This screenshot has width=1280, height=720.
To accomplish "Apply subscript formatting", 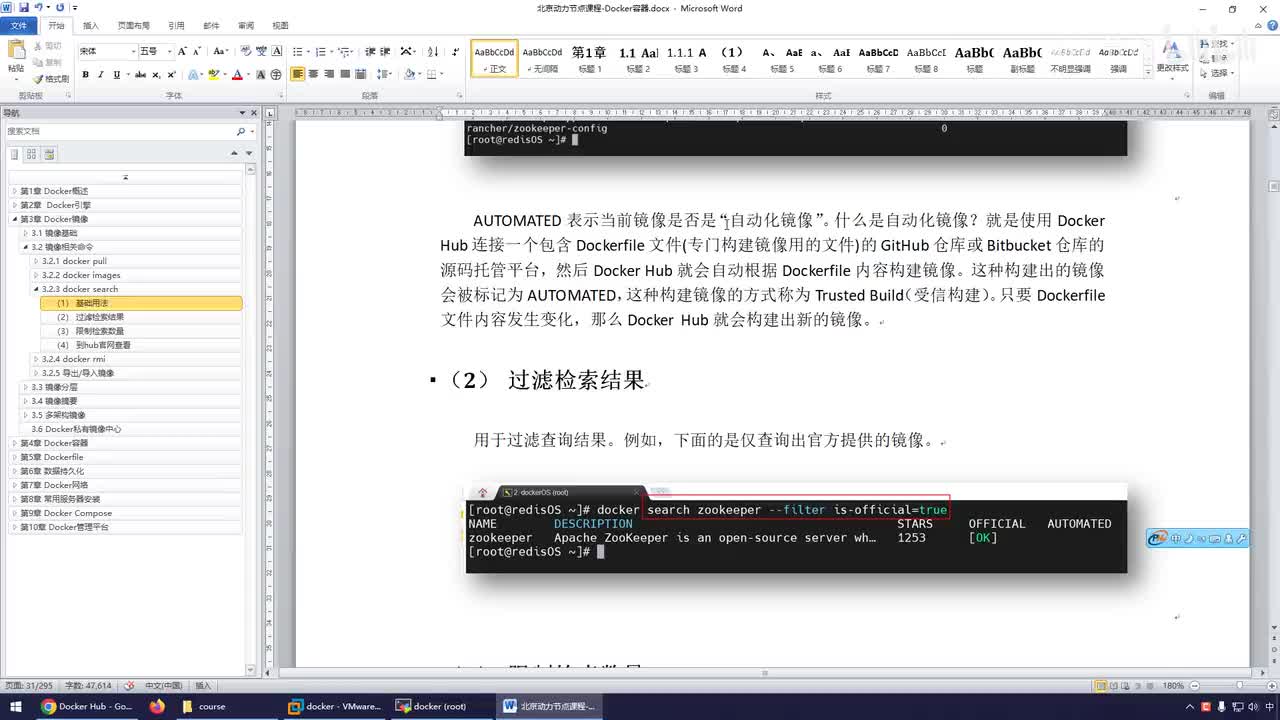I will [x=156, y=75].
